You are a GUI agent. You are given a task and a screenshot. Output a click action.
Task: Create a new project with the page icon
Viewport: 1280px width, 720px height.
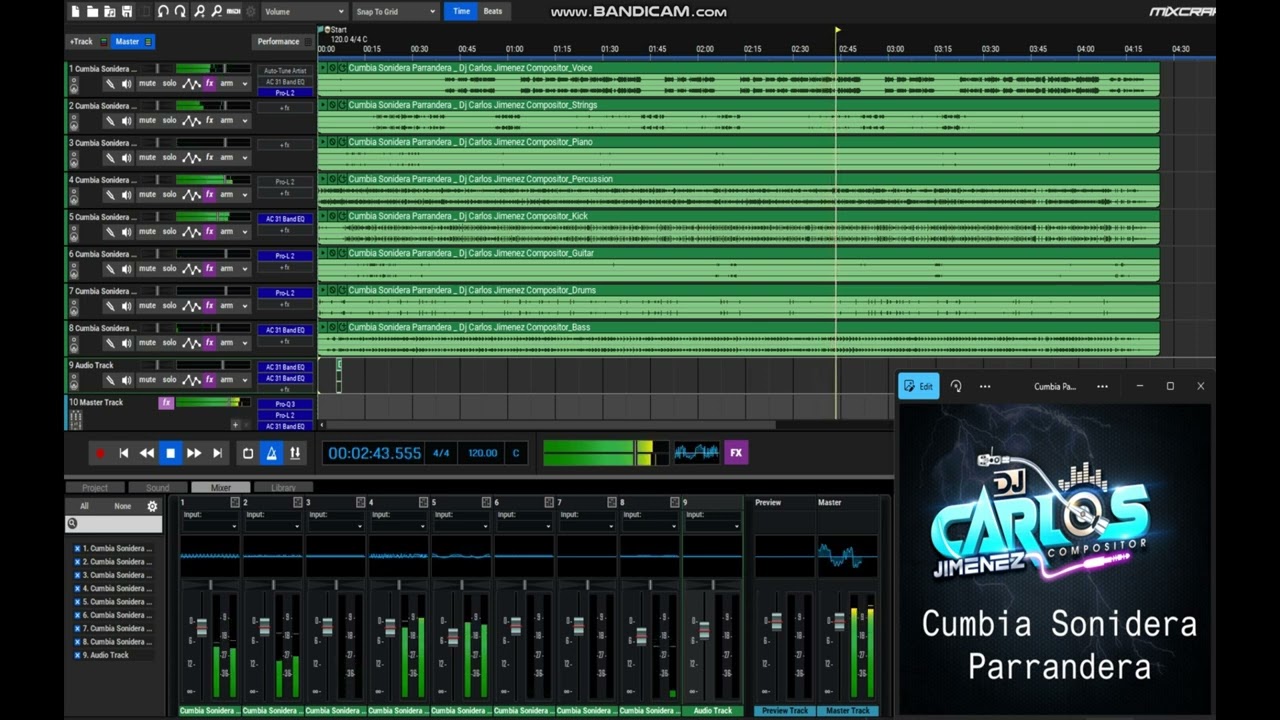point(77,12)
